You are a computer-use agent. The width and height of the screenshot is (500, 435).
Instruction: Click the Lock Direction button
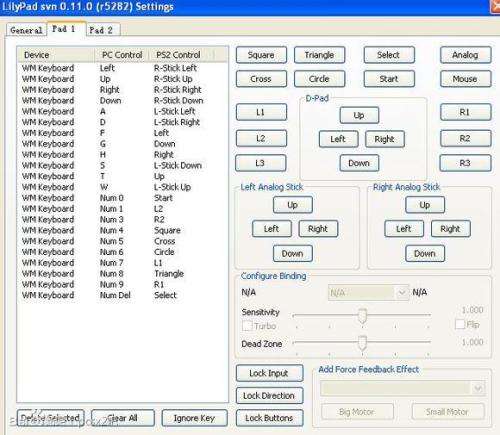pyautogui.click(x=269, y=396)
